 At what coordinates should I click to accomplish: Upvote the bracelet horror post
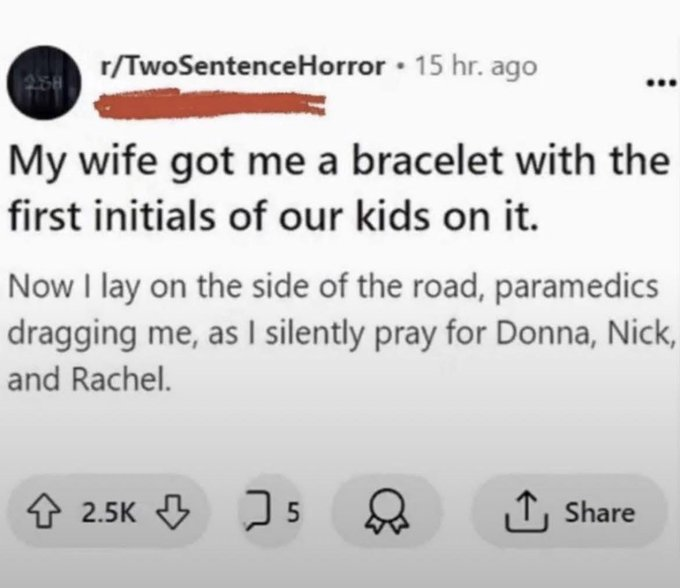[43, 513]
